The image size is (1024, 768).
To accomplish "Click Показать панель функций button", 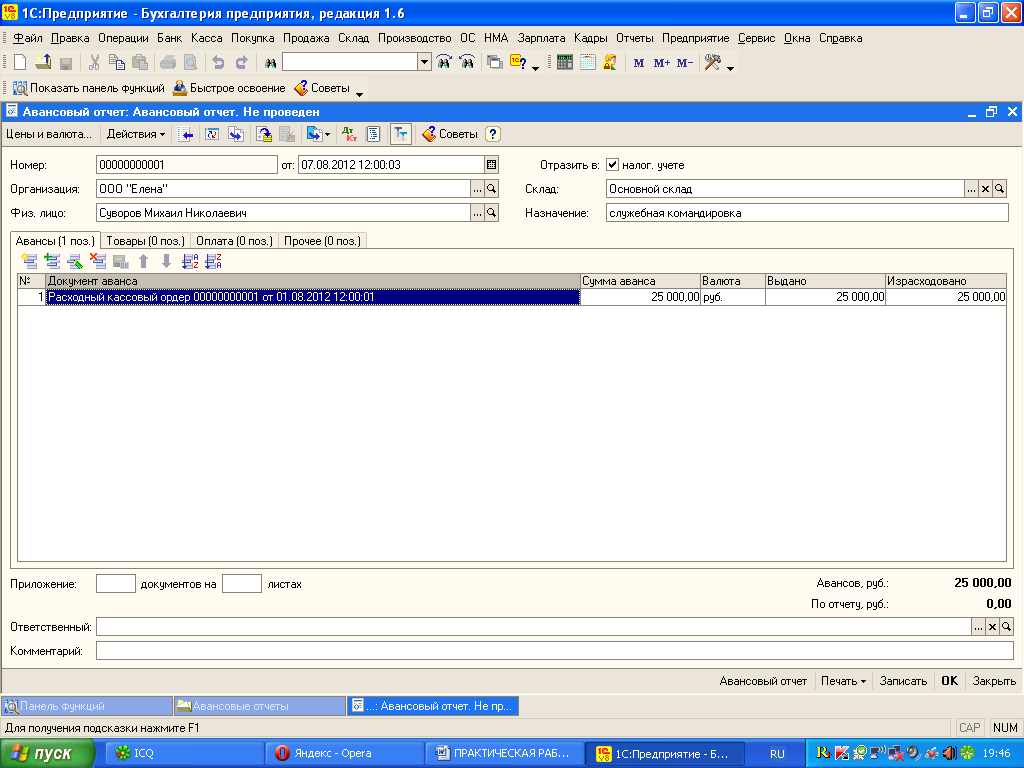I will pyautogui.click(x=89, y=88).
